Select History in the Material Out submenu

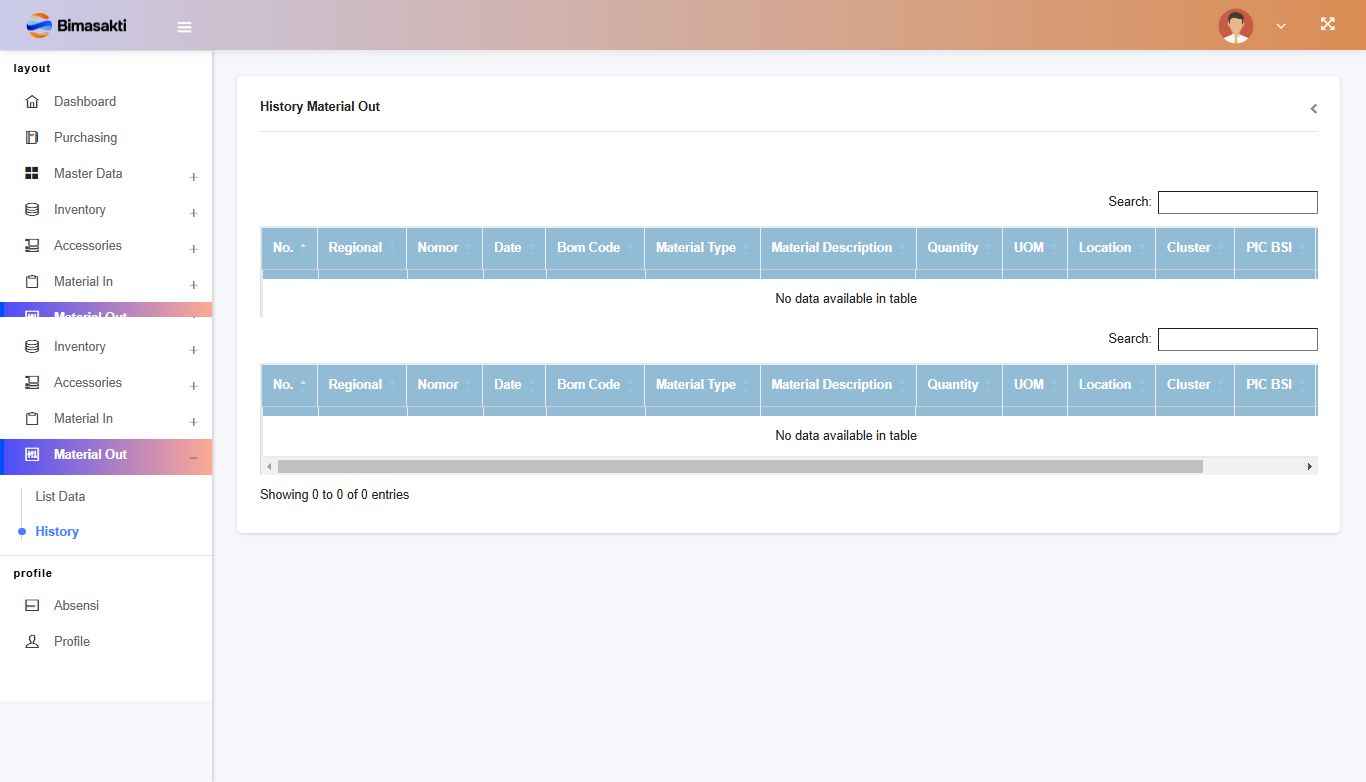[57, 532]
